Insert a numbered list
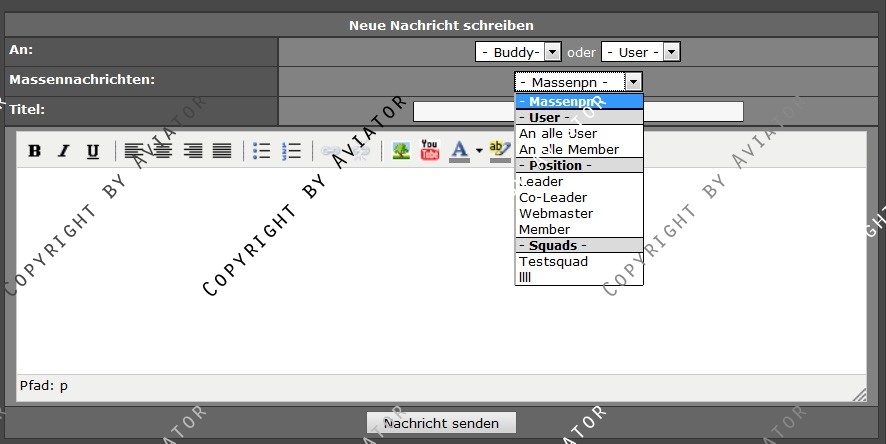 point(292,151)
